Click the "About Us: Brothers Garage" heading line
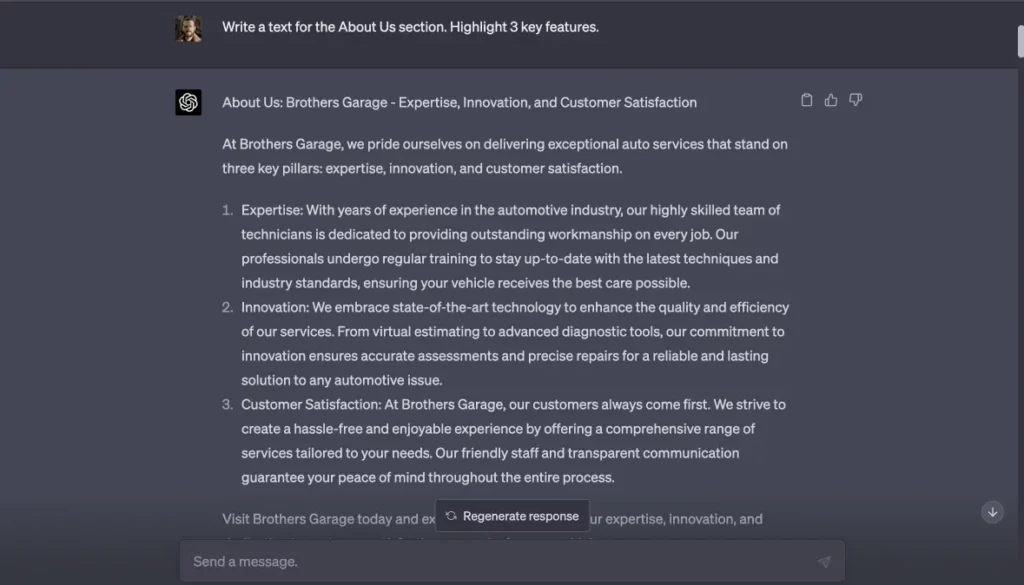The width and height of the screenshot is (1024, 585). (459, 102)
